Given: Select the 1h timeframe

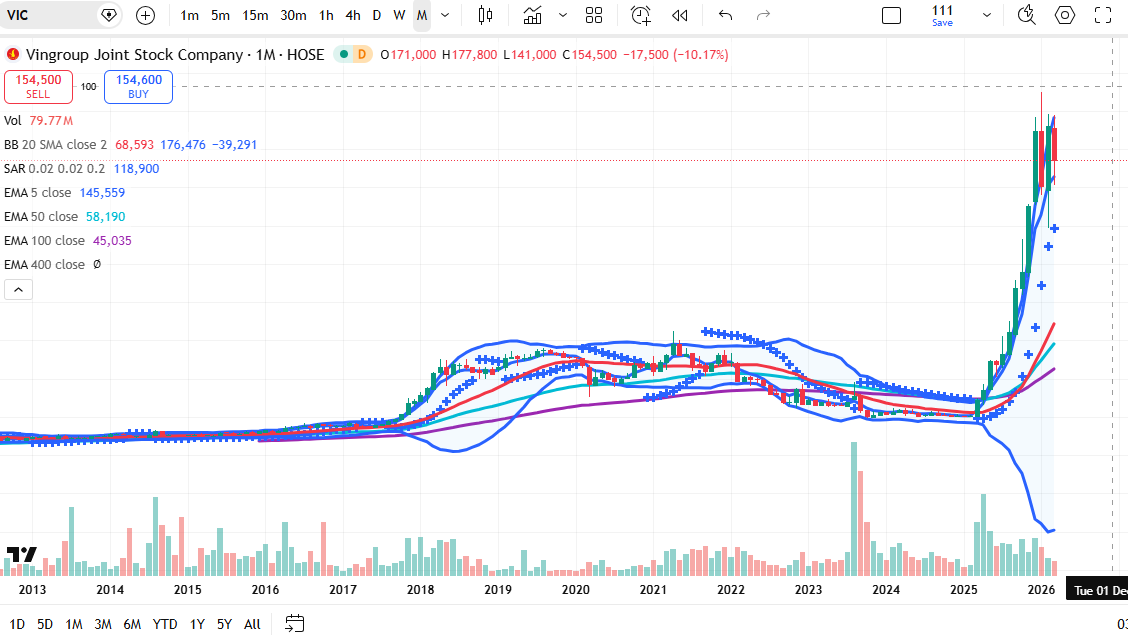Looking at the screenshot, I should click(326, 15).
